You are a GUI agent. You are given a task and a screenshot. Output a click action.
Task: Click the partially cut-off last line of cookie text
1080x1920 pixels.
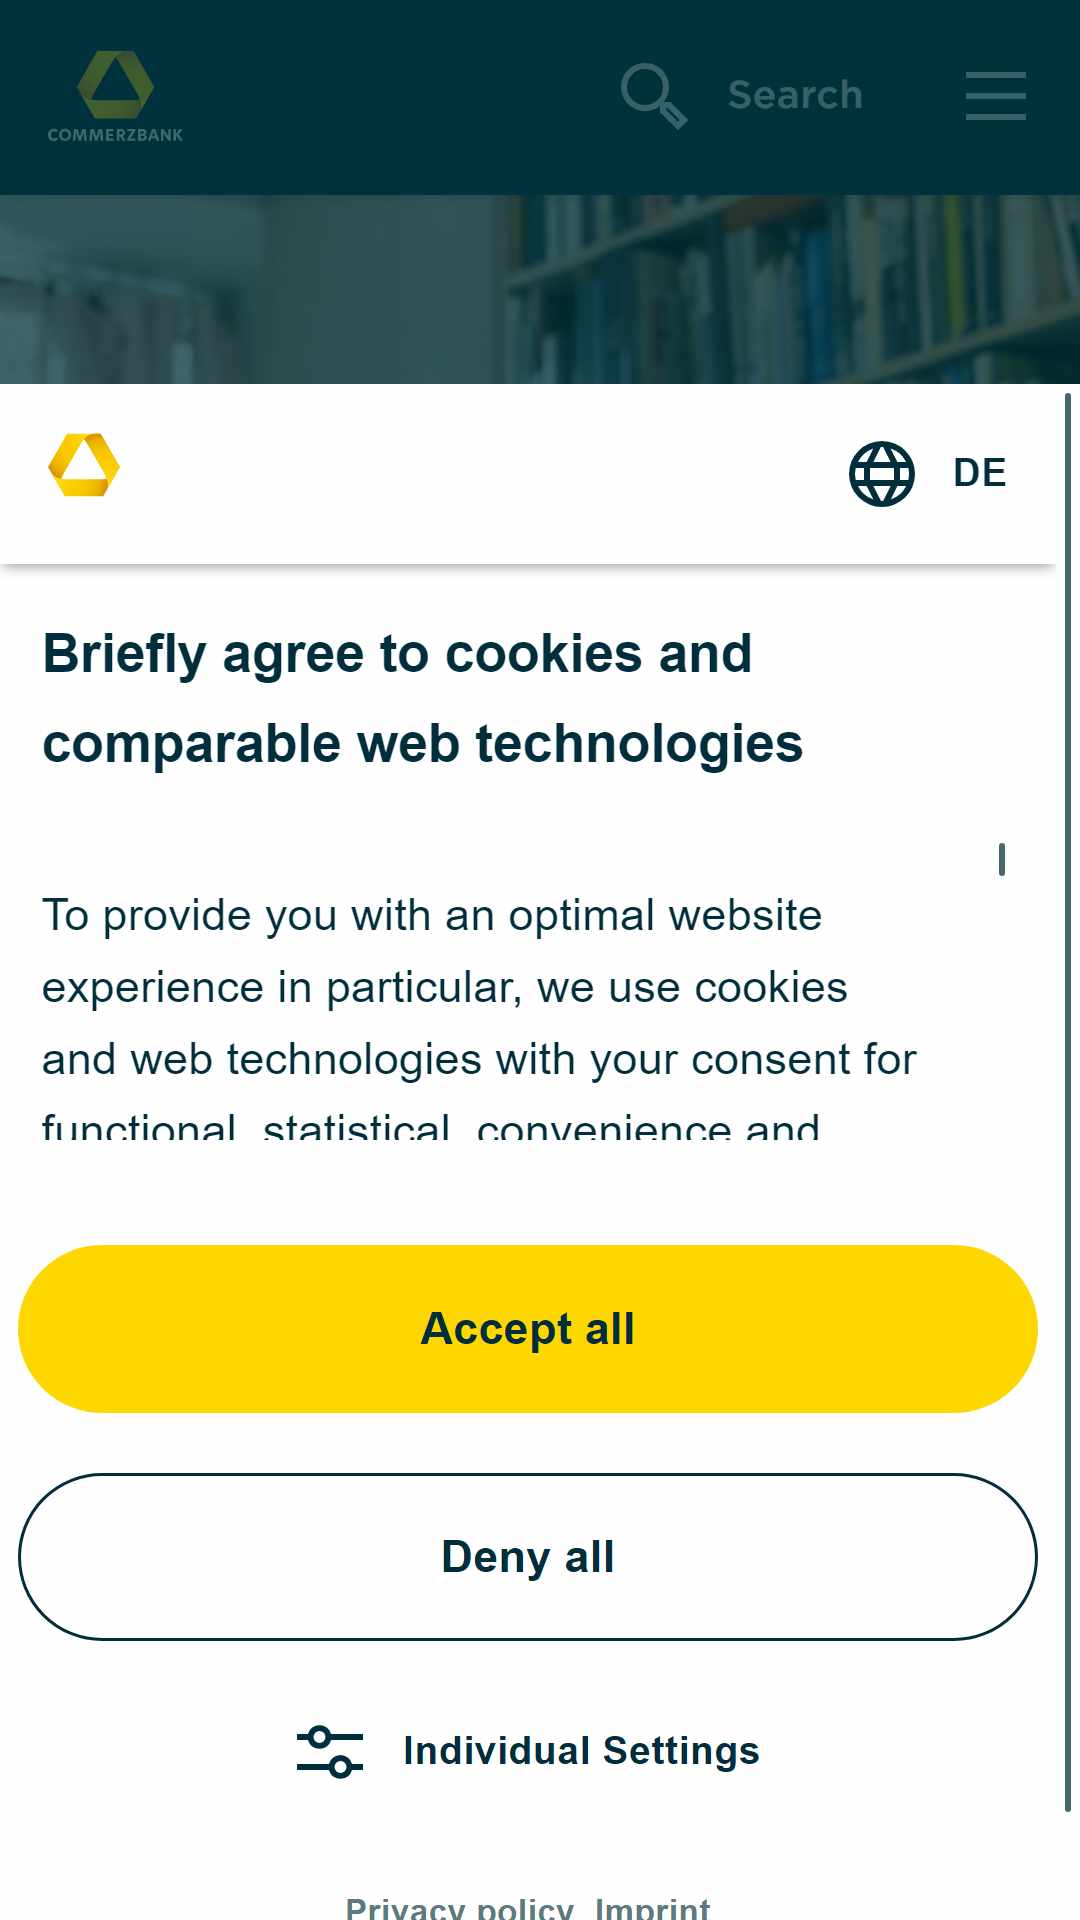click(431, 1126)
